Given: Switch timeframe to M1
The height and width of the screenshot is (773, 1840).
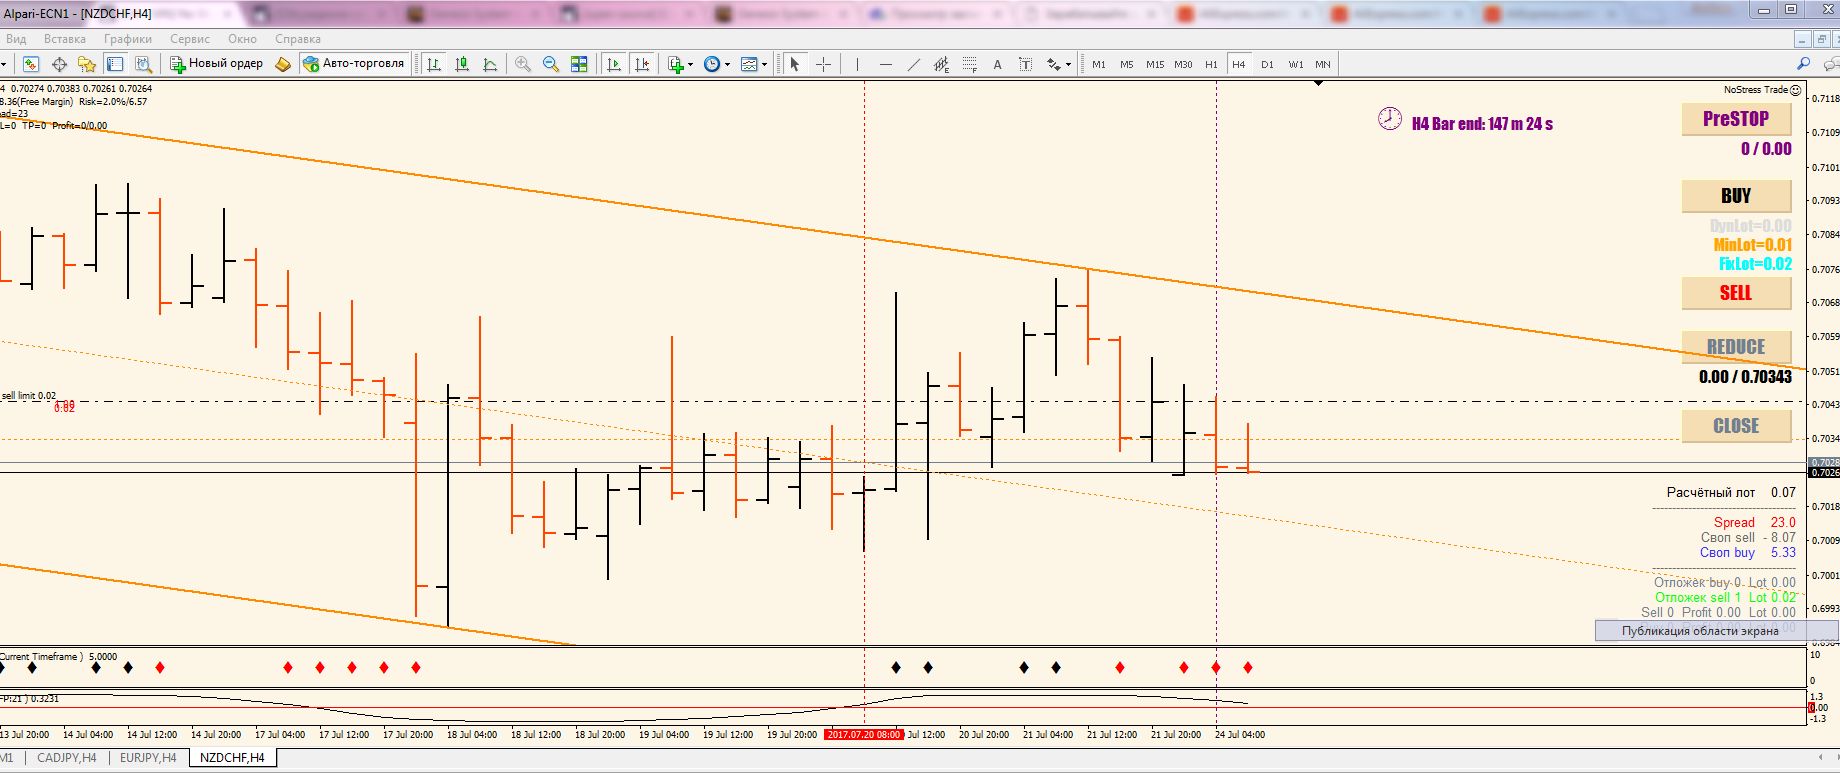Looking at the screenshot, I should pos(1099,64).
